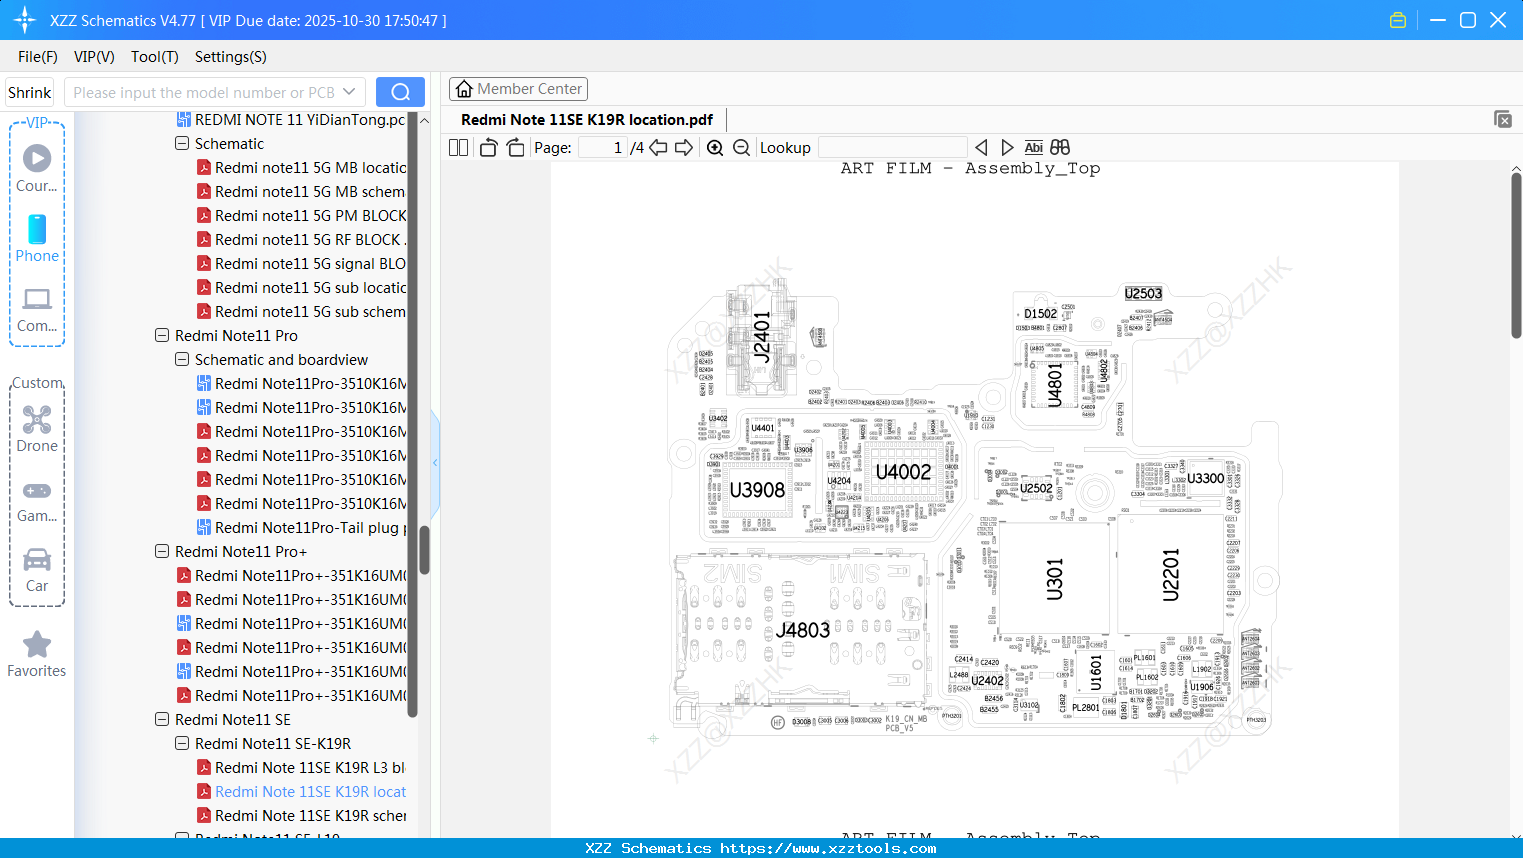1523x858 pixels.
Task: Toggle the split compare view icon
Action: (x=1059, y=147)
